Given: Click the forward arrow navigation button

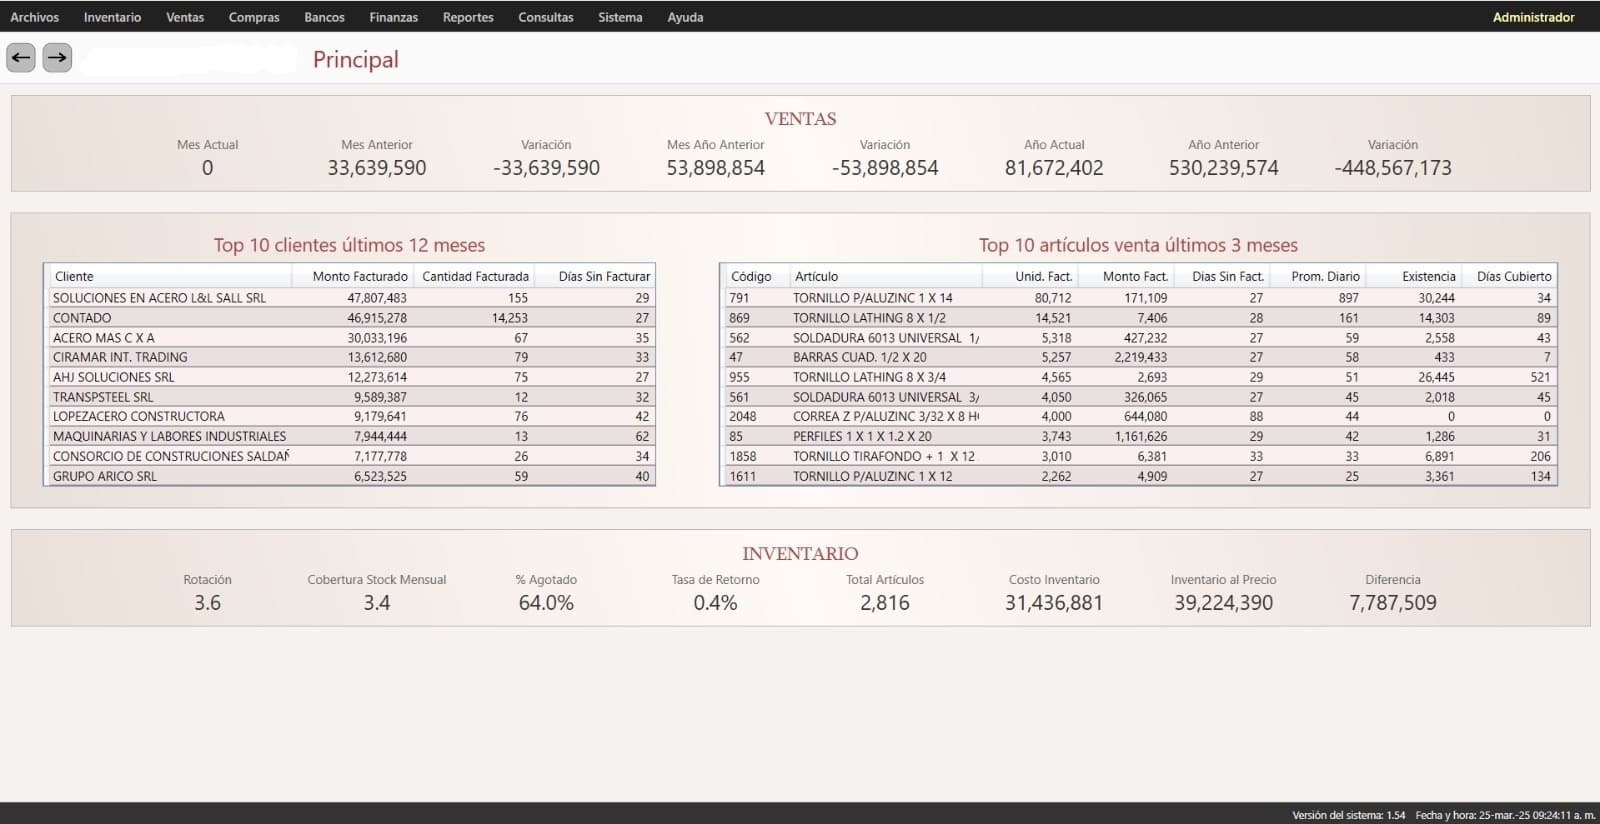Looking at the screenshot, I should click(x=57, y=58).
